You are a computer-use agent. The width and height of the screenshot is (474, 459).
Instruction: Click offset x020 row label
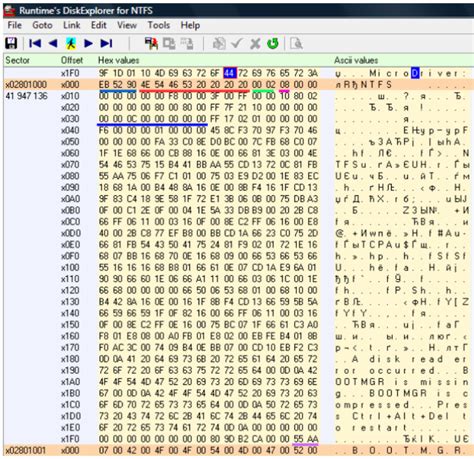click(x=70, y=108)
